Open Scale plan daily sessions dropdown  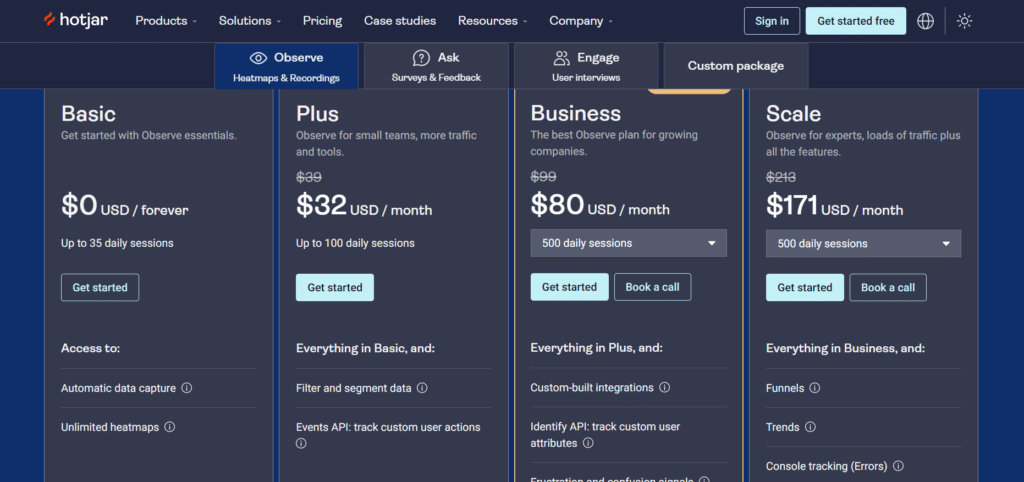coord(863,244)
